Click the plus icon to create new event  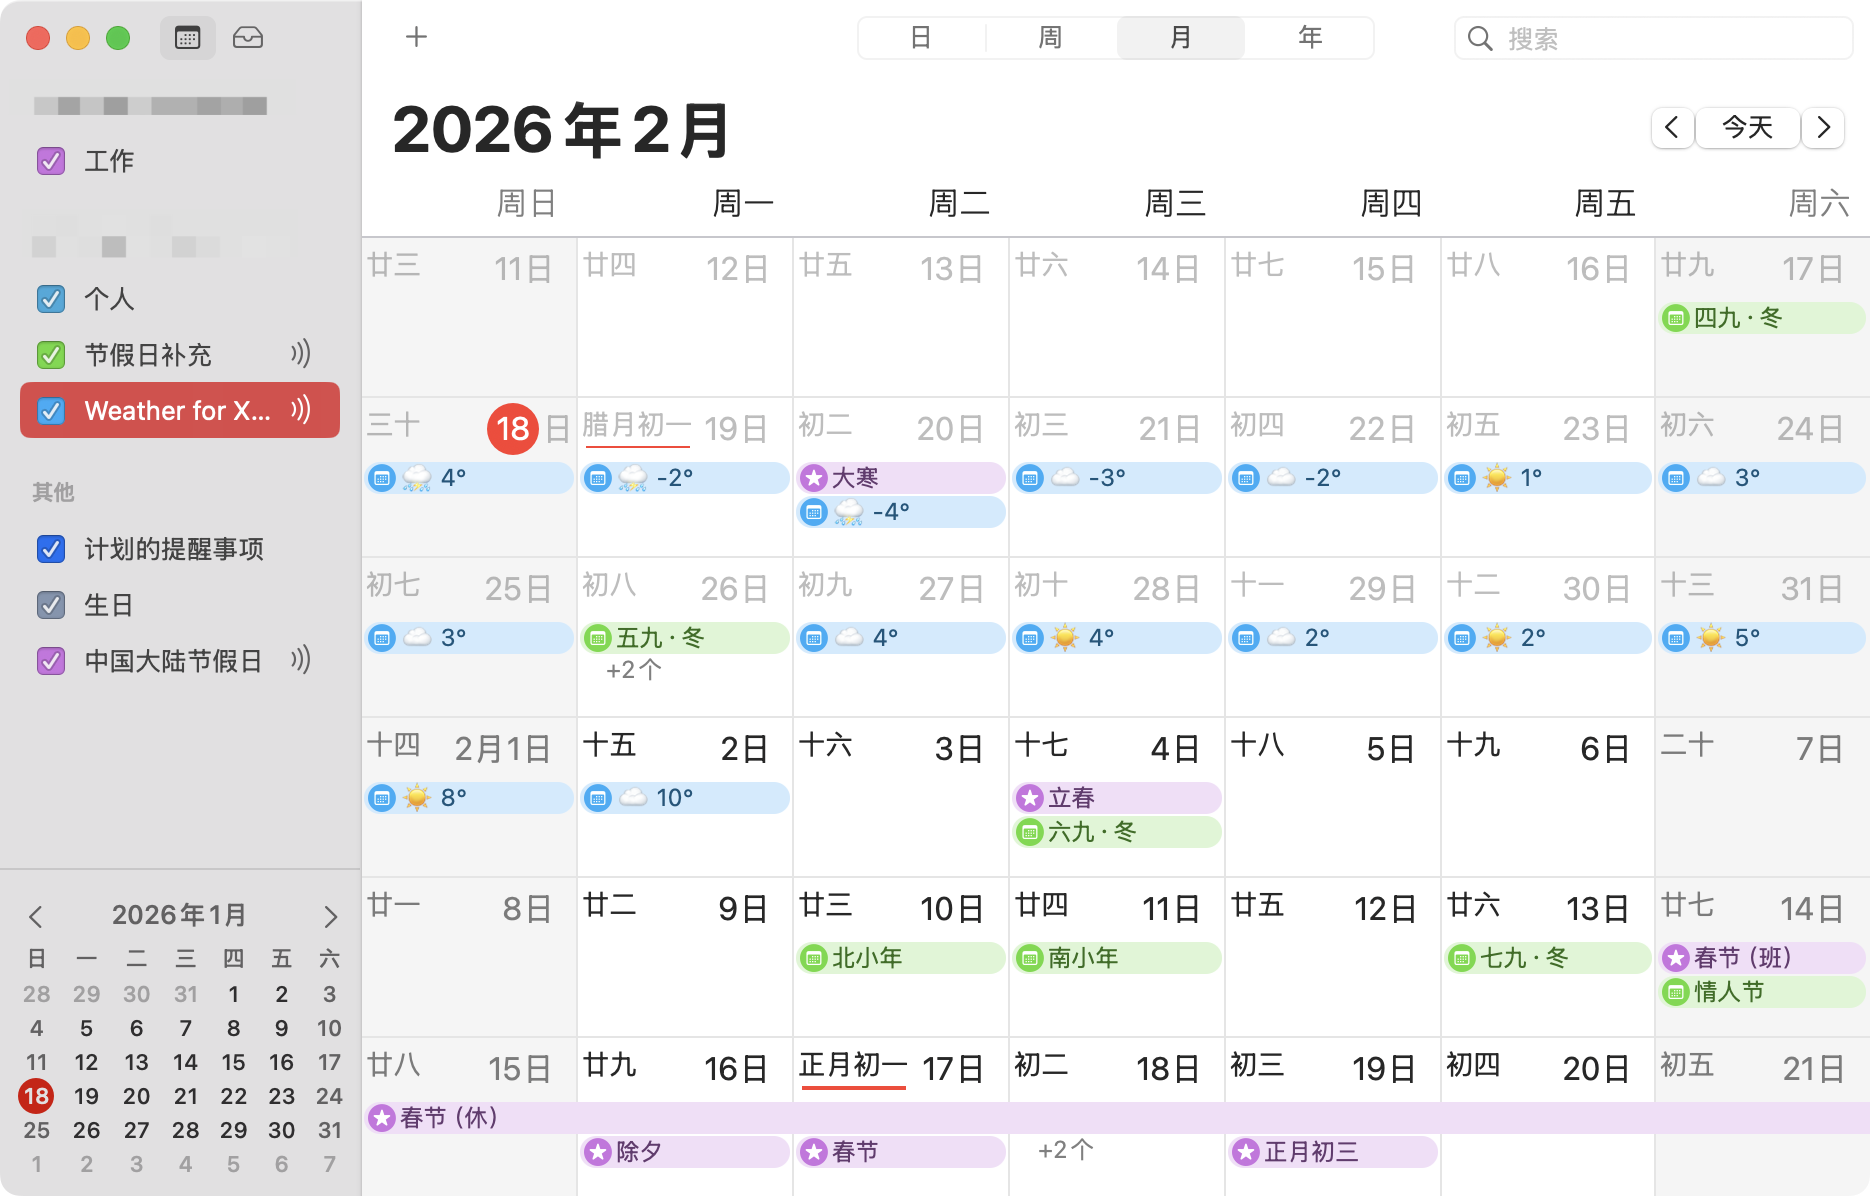click(416, 37)
